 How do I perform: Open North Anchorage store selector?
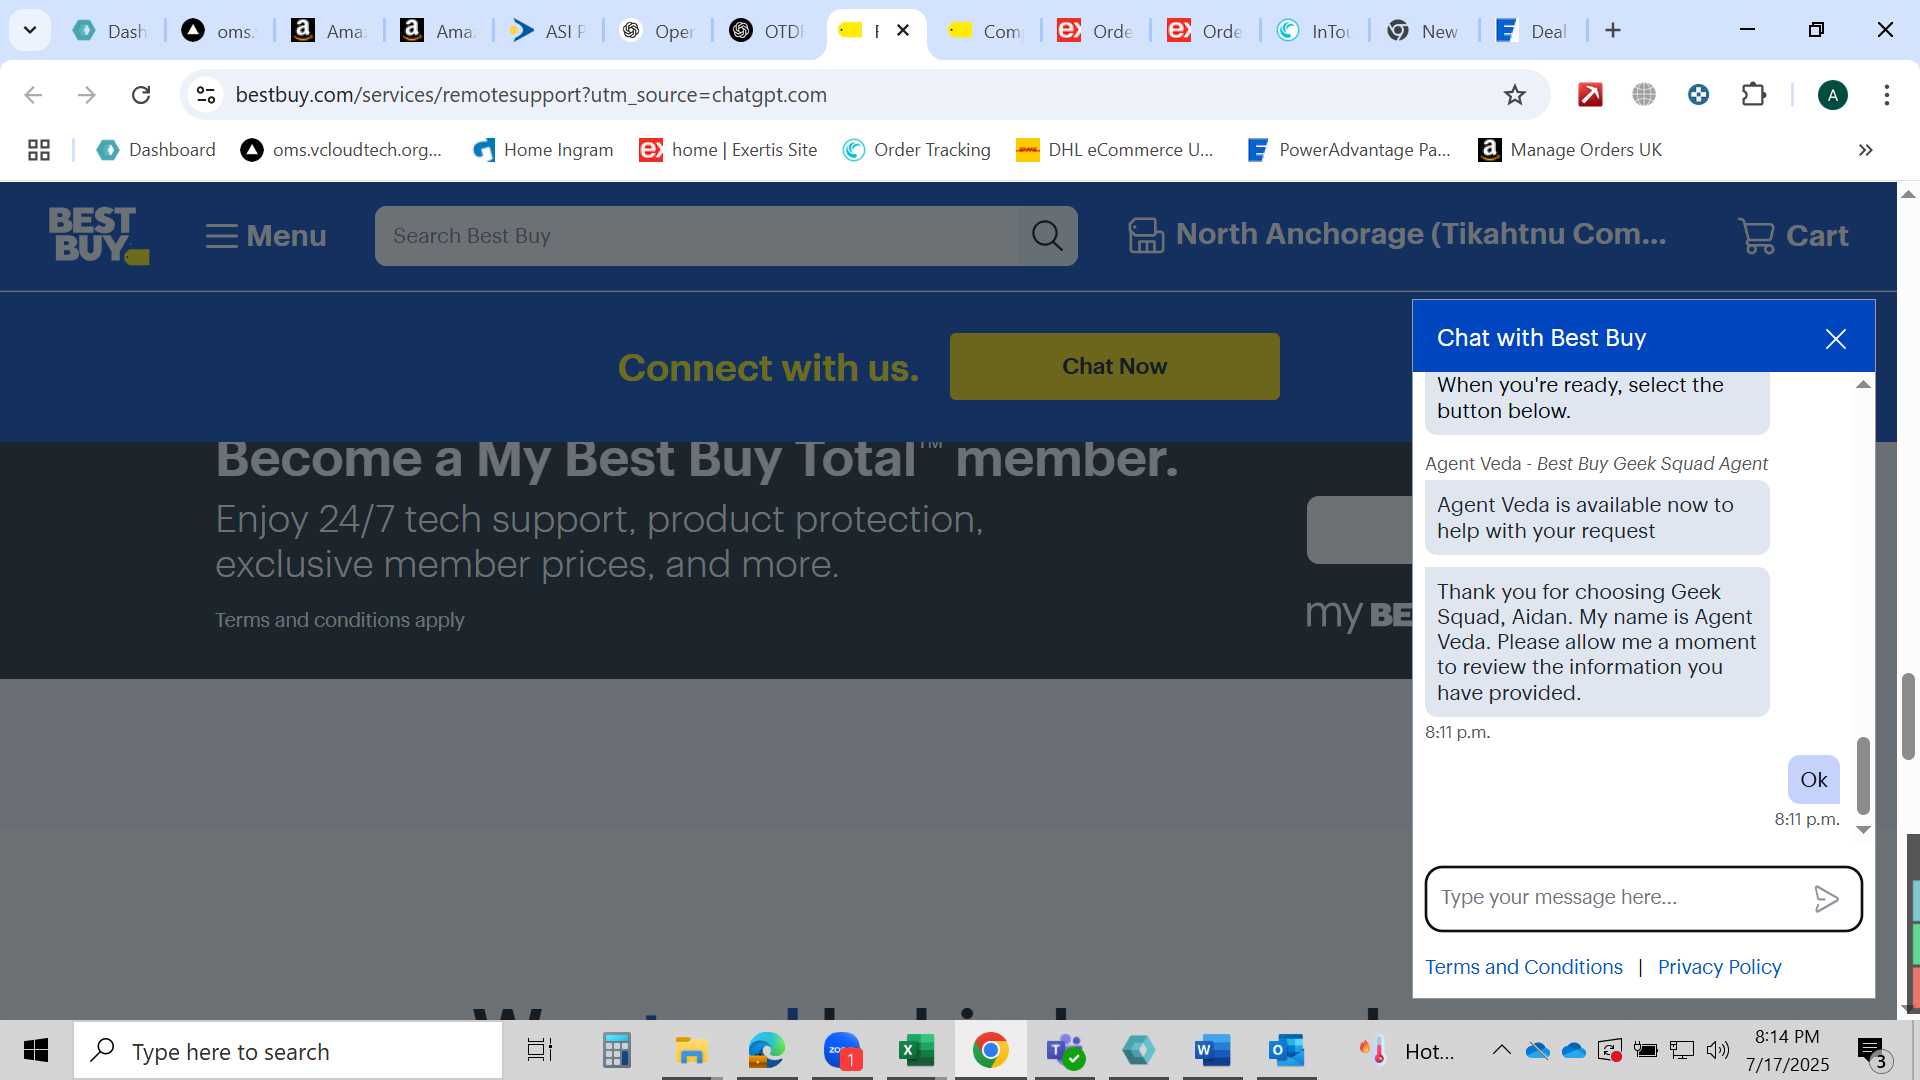pyautogui.click(x=1397, y=234)
